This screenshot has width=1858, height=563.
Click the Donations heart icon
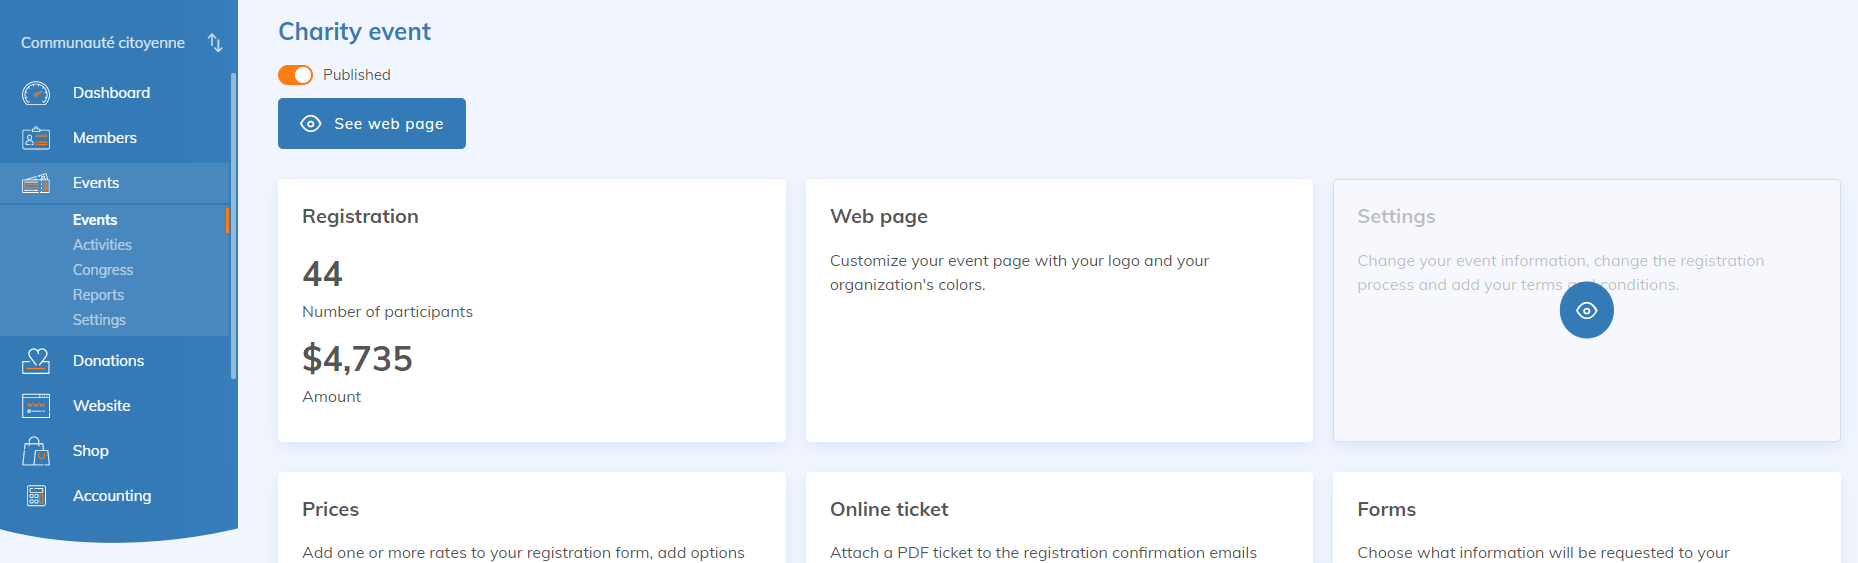[x=36, y=361]
